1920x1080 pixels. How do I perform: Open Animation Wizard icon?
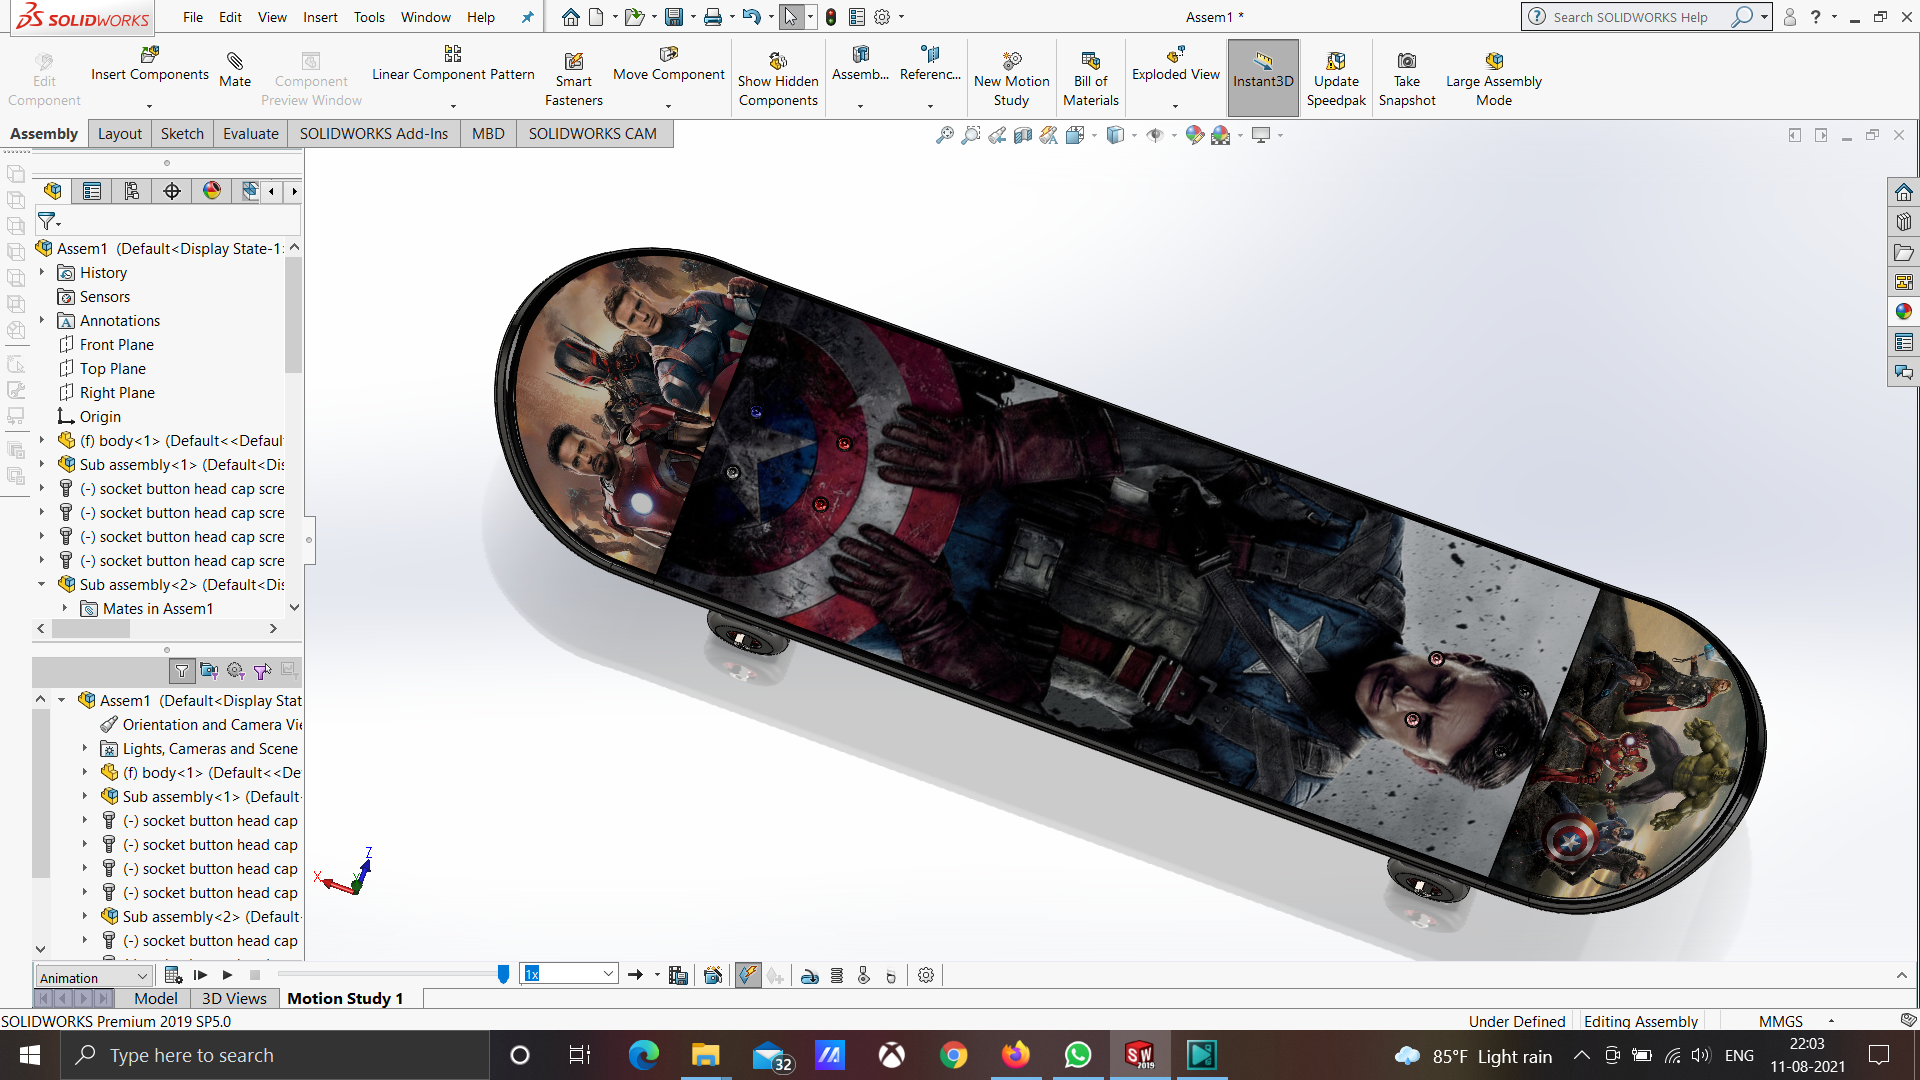713,975
